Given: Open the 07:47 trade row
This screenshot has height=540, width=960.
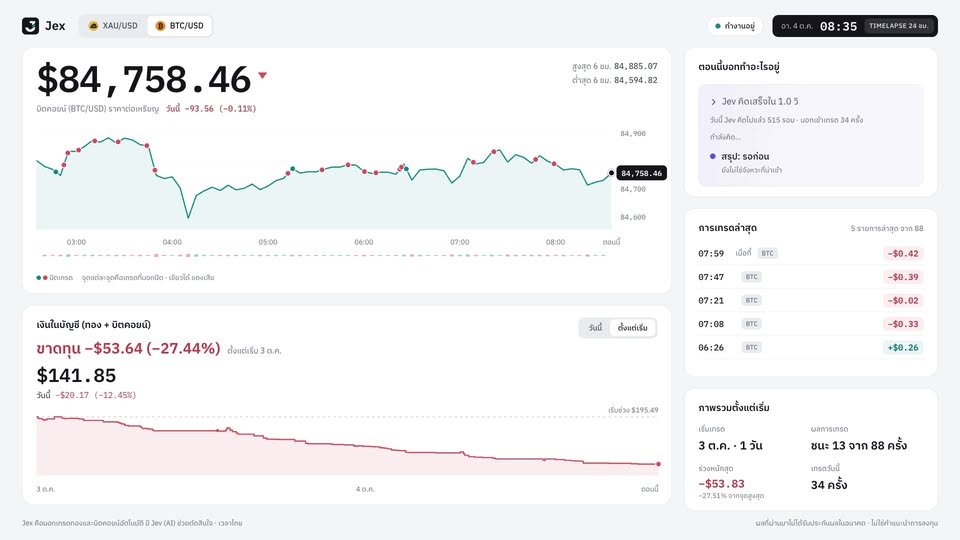Looking at the screenshot, I should pyautogui.click(x=811, y=277).
